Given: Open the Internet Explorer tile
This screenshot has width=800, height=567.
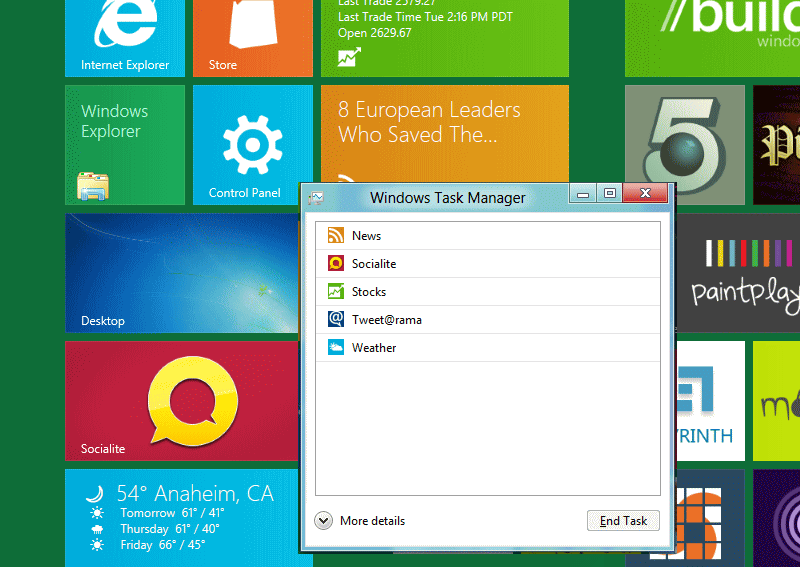Looking at the screenshot, I should (125, 38).
